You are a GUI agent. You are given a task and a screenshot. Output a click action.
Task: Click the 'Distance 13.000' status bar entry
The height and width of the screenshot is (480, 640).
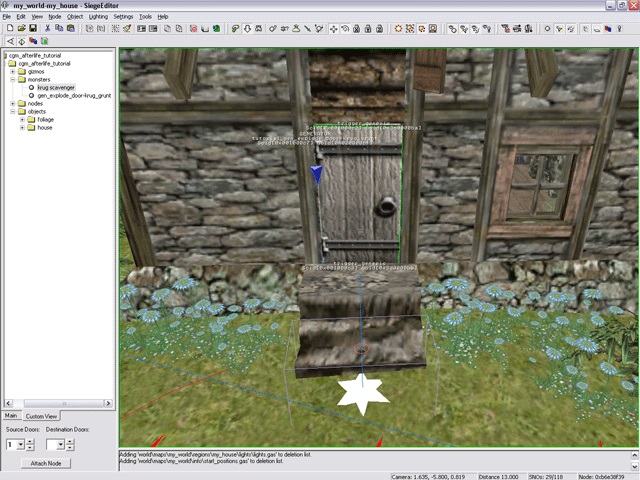[498, 476]
